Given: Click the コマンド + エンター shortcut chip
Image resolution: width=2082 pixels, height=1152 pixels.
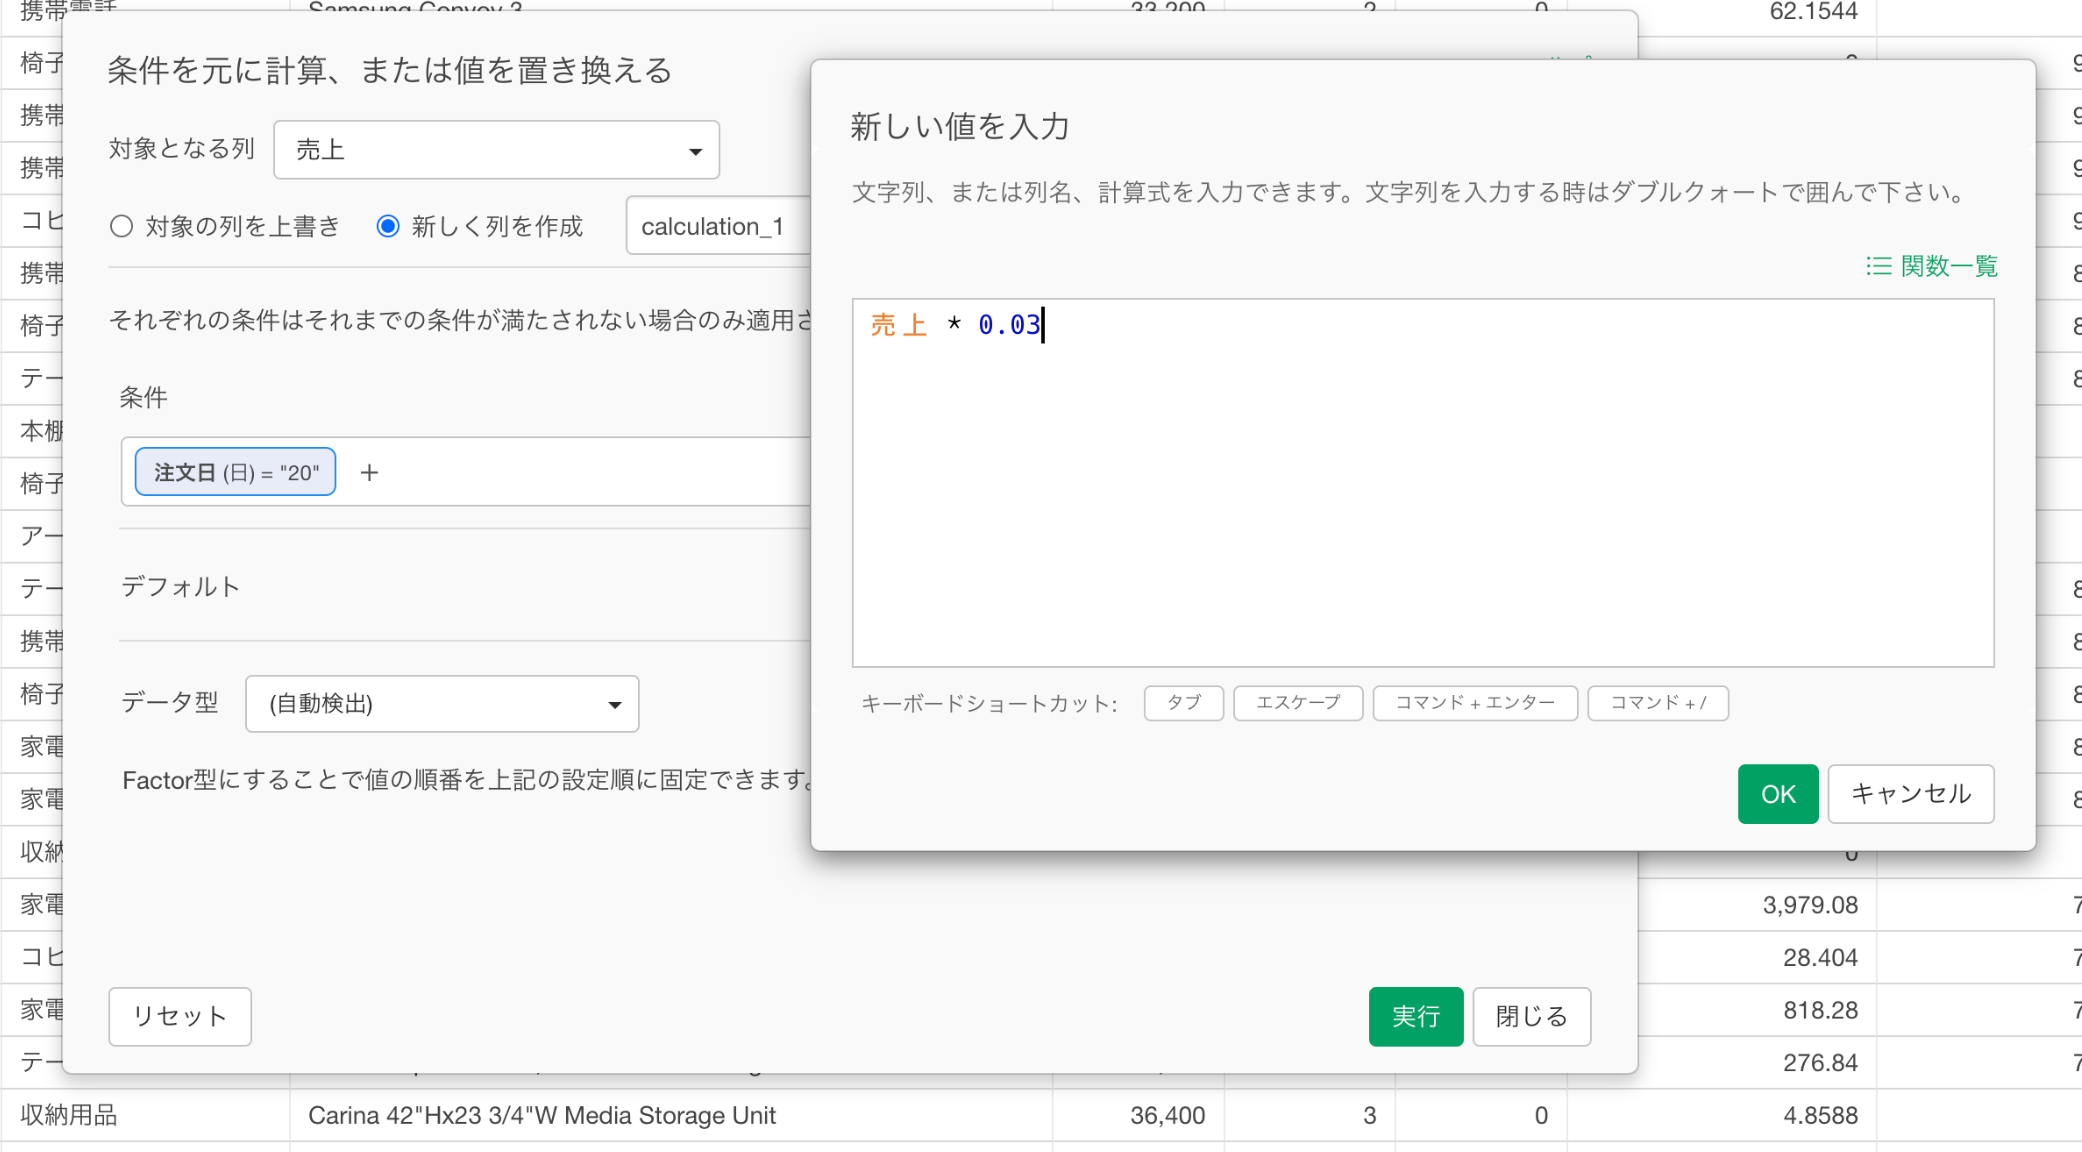Looking at the screenshot, I should (1474, 702).
